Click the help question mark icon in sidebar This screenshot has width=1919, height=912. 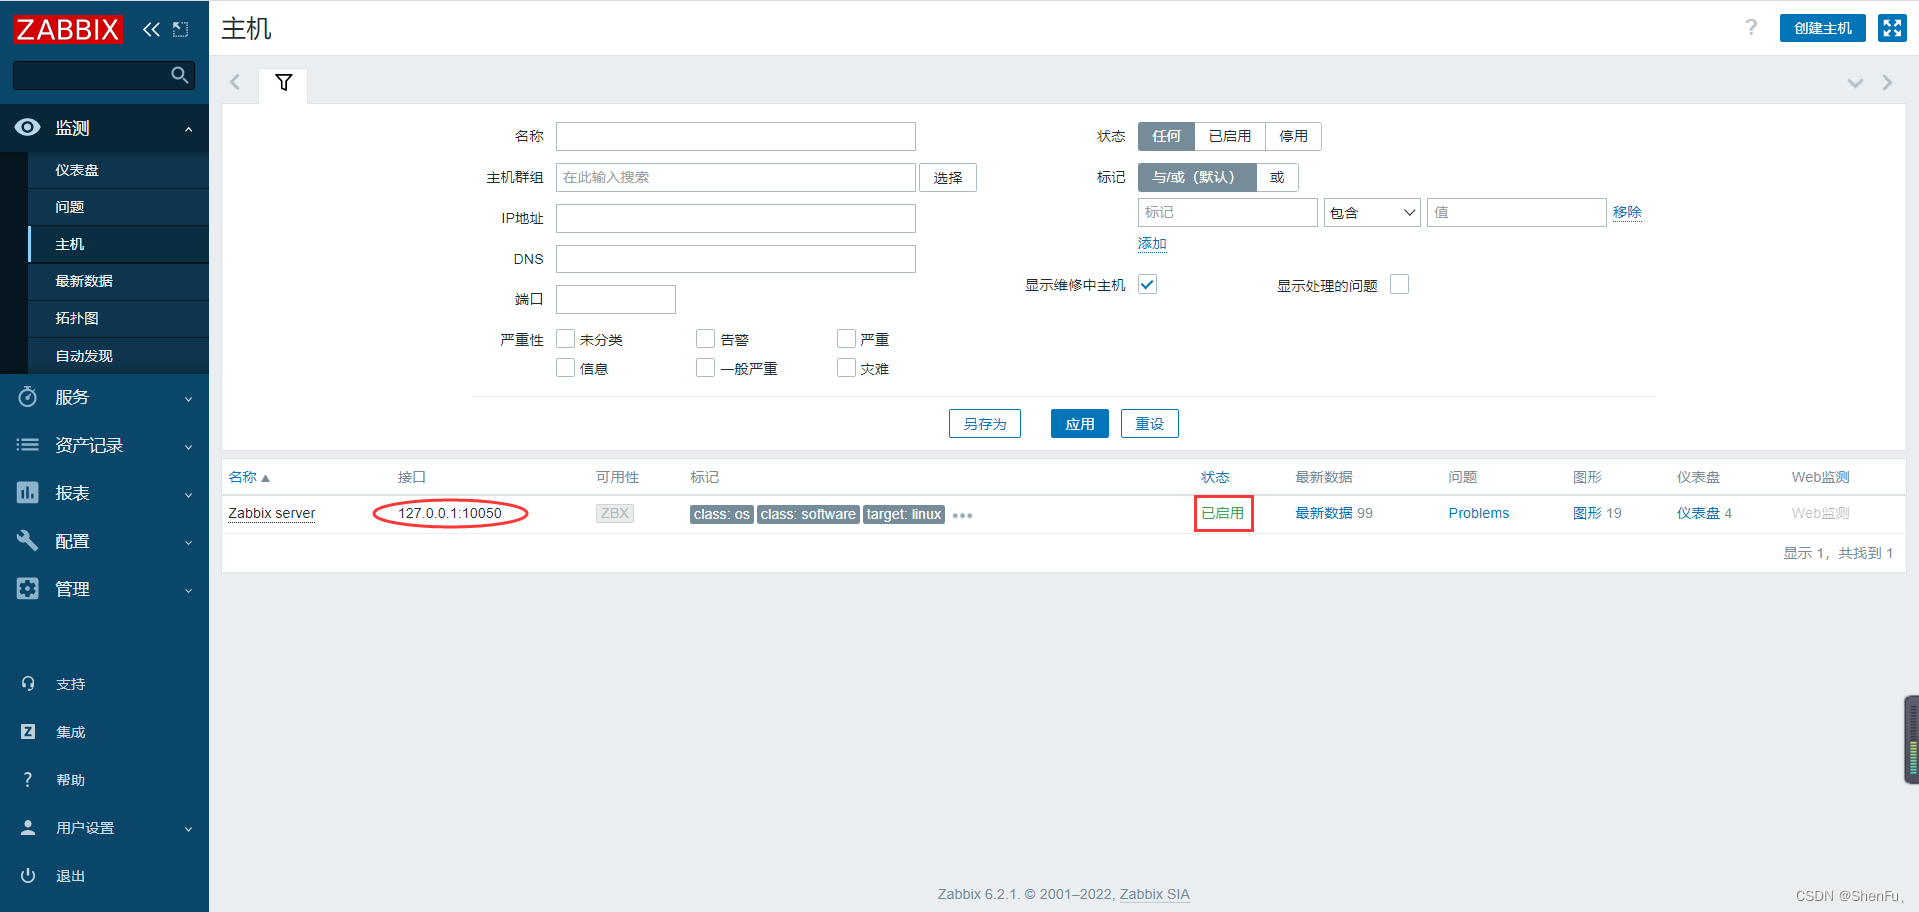[x=28, y=780]
